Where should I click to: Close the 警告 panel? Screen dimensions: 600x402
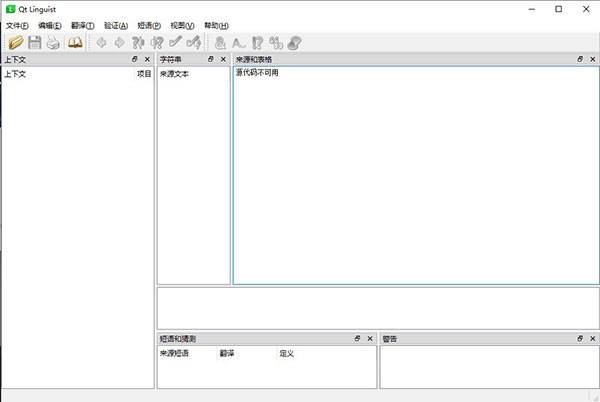pos(593,339)
